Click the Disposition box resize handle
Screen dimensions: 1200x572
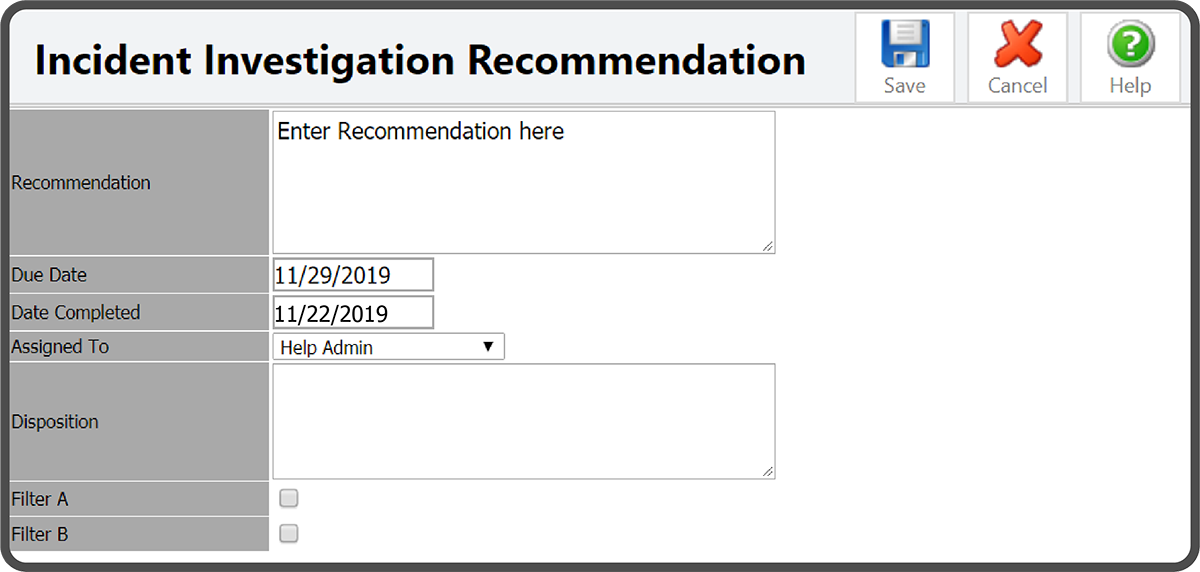pos(768,471)
